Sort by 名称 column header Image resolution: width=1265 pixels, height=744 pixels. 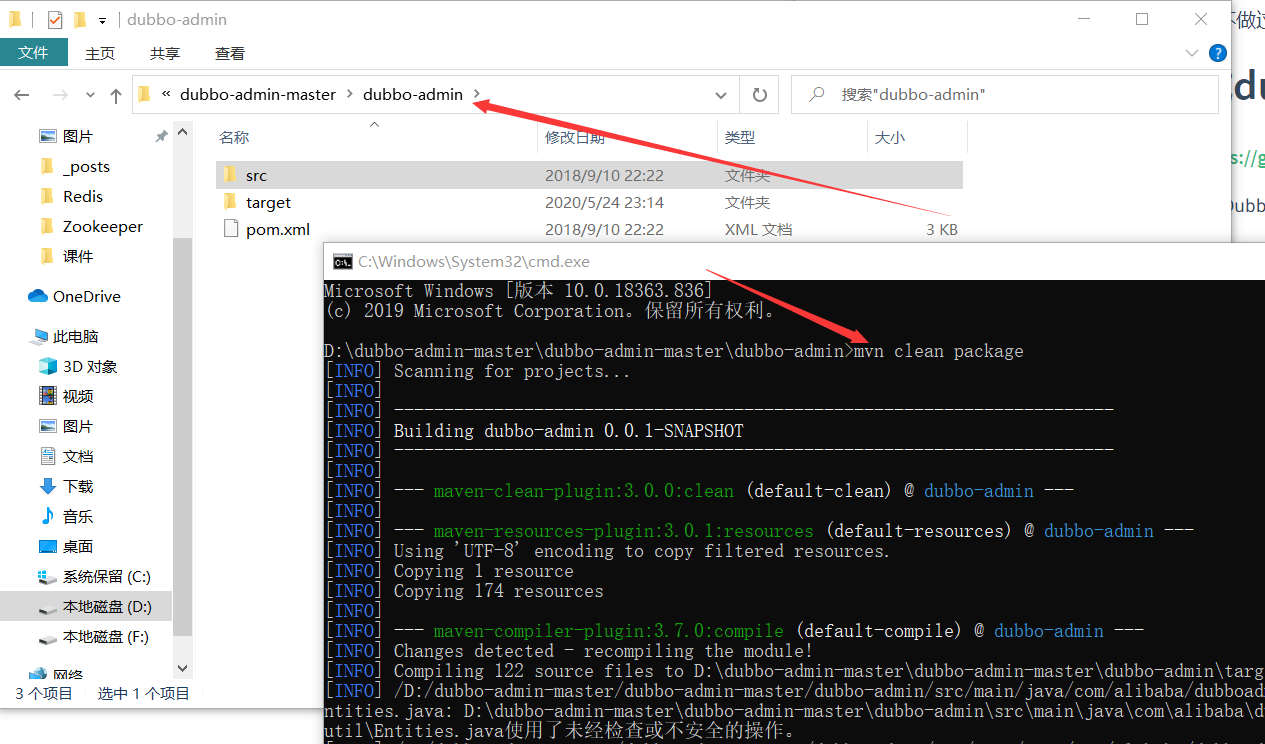[x=234, y=138]
